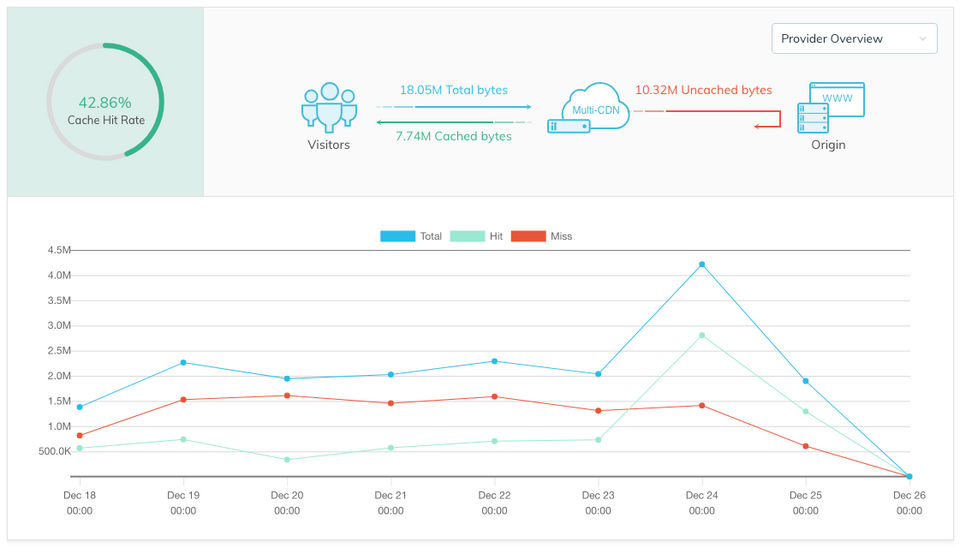Click the Total data point on Dec 24

702,265
